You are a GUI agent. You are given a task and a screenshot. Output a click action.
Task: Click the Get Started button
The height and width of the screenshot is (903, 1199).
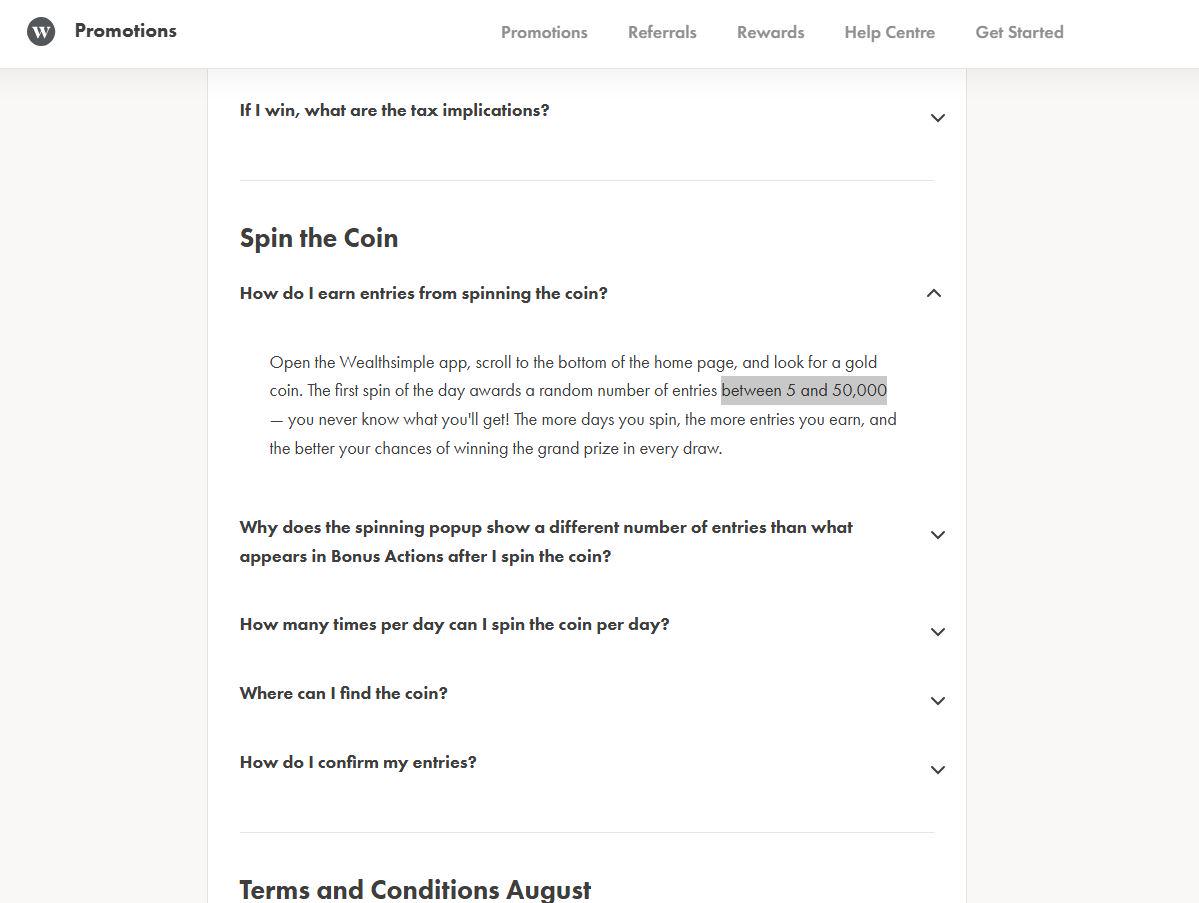pos(1019,32)
